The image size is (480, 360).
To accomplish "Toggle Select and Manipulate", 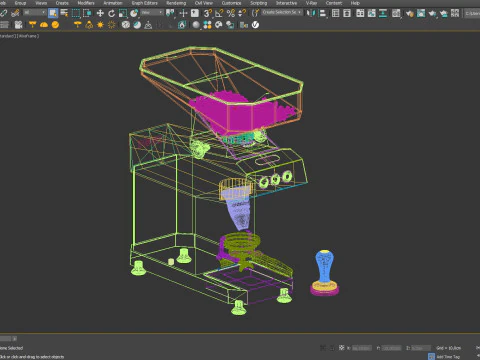I will click(183, 13).
